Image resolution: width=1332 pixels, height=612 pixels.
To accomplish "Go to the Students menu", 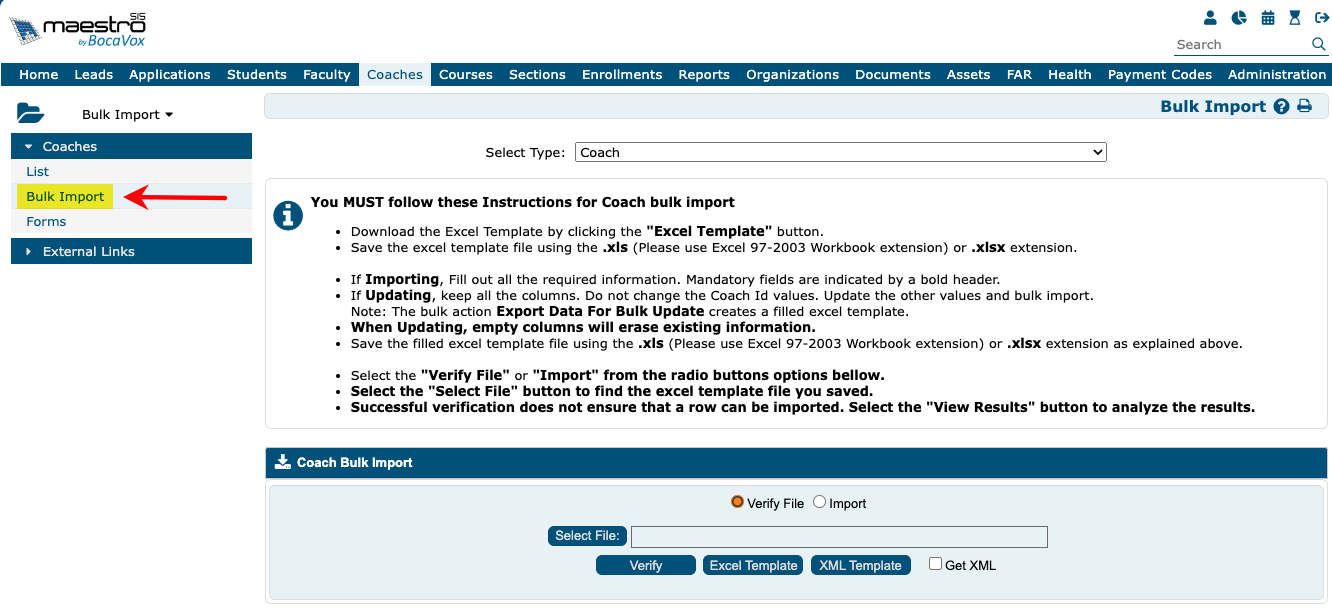I will (x=256, y=74).
